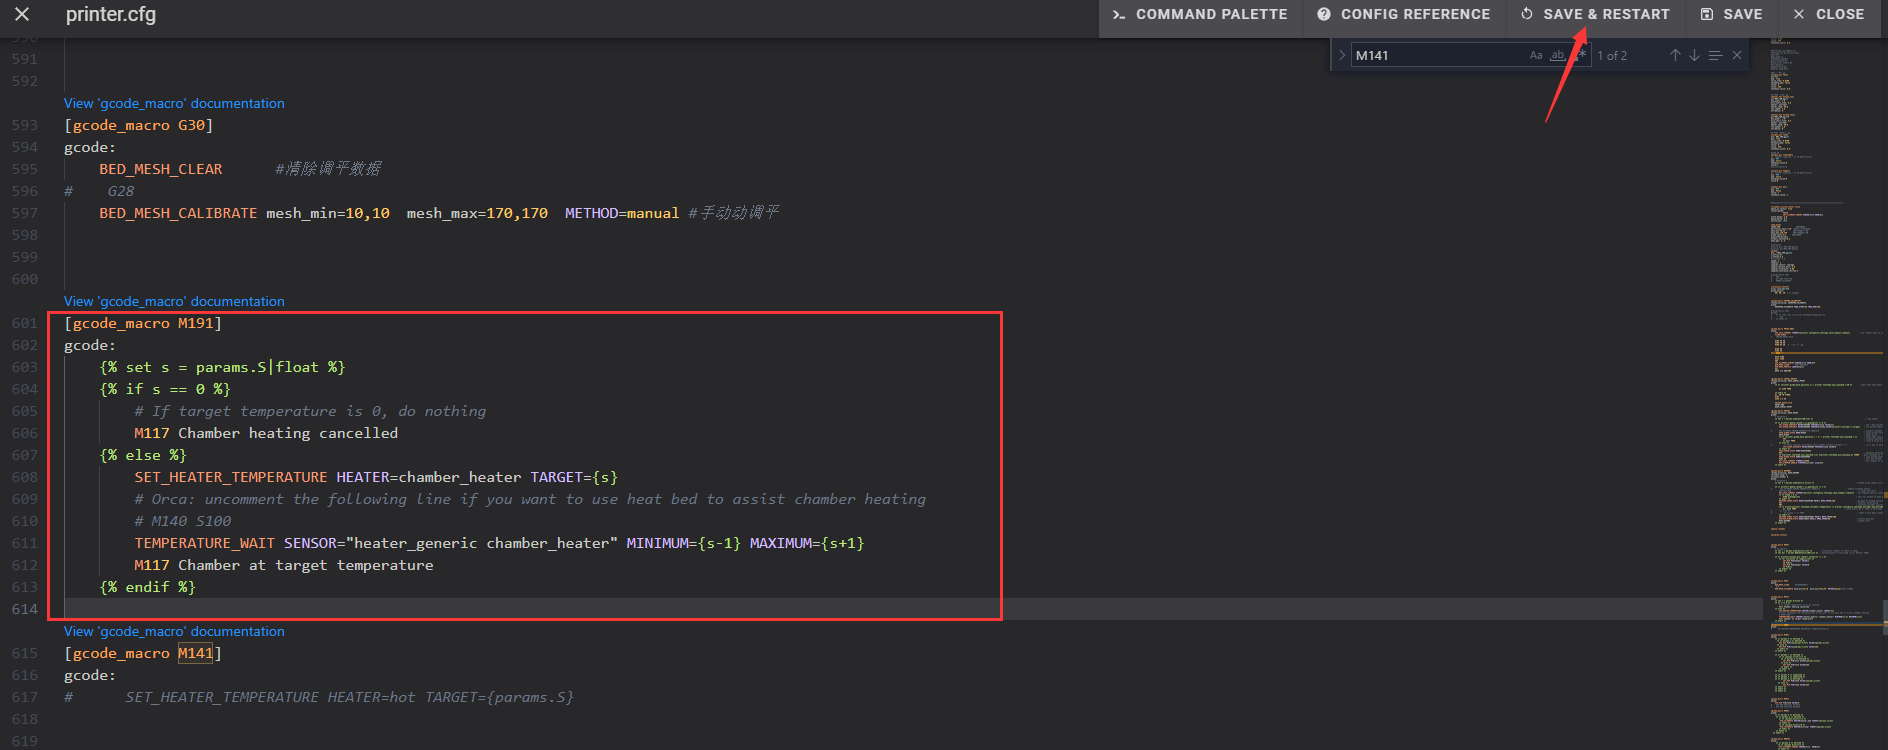Screen dimensions: 1888x750
Task: Toggle match case in search box
Action: (1536, 56)
